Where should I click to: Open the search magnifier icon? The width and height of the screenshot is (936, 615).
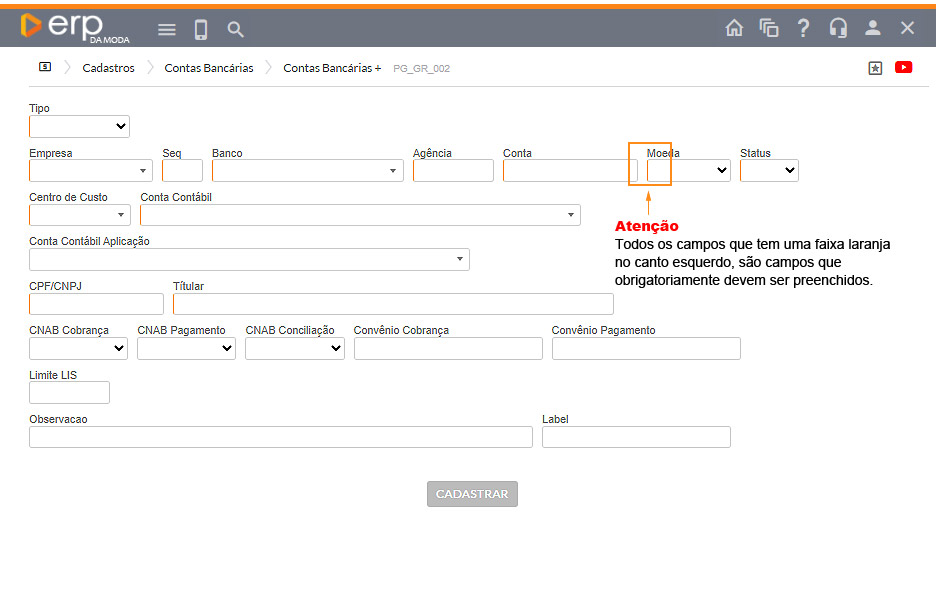click(x=236, y=30)
